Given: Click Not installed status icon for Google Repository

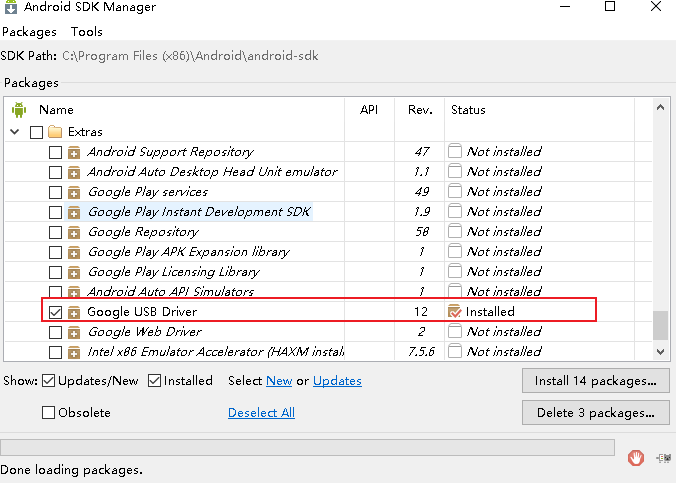Looking at the screenshot, I should [455, 231].
